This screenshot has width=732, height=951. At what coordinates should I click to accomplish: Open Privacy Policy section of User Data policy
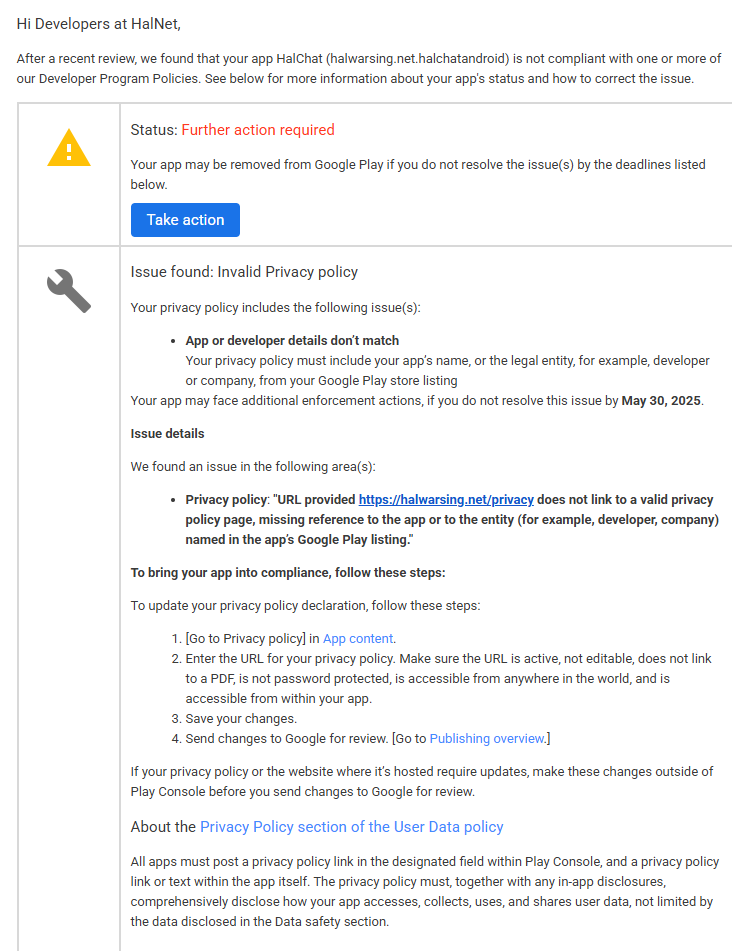[x=352, y=827]
